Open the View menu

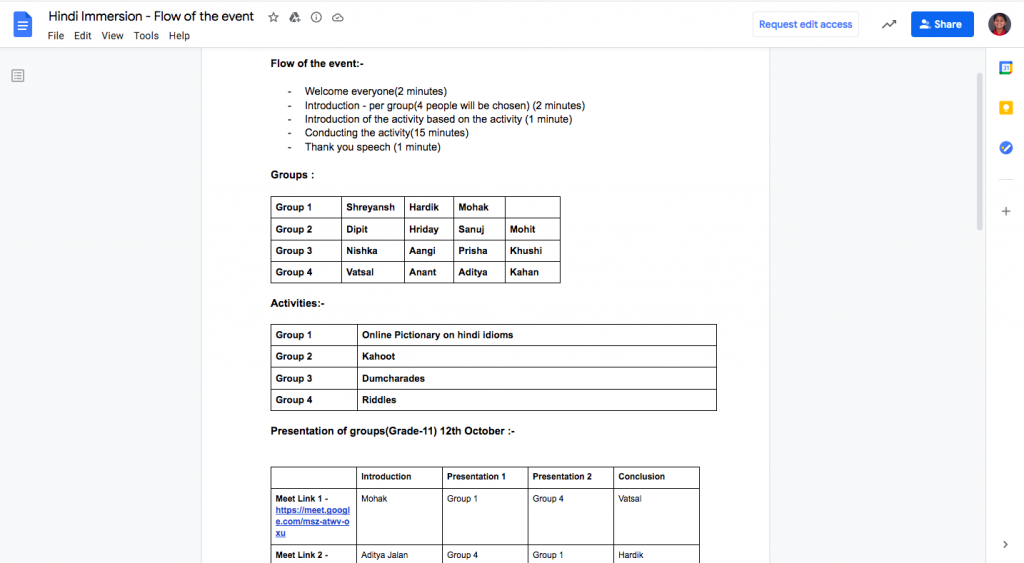tap(112, 36)
